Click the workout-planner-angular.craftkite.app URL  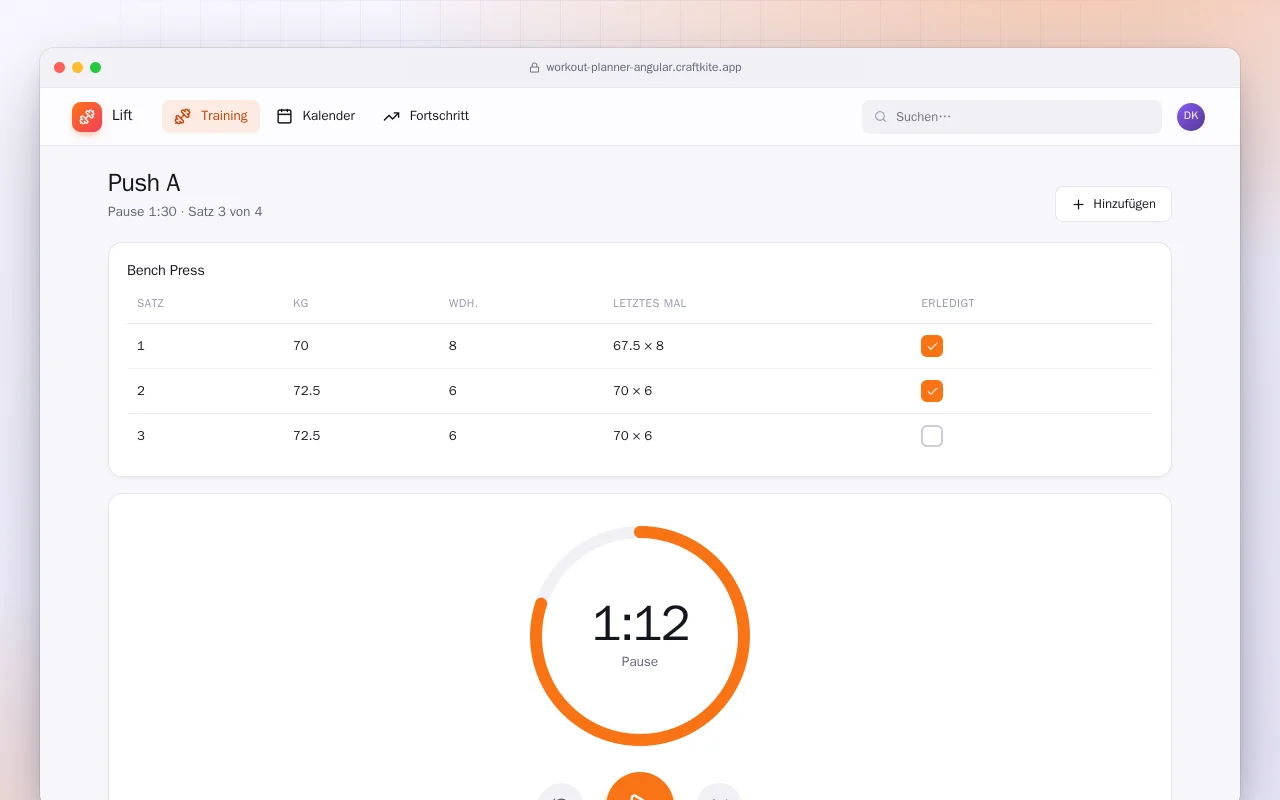click(643, 68)
